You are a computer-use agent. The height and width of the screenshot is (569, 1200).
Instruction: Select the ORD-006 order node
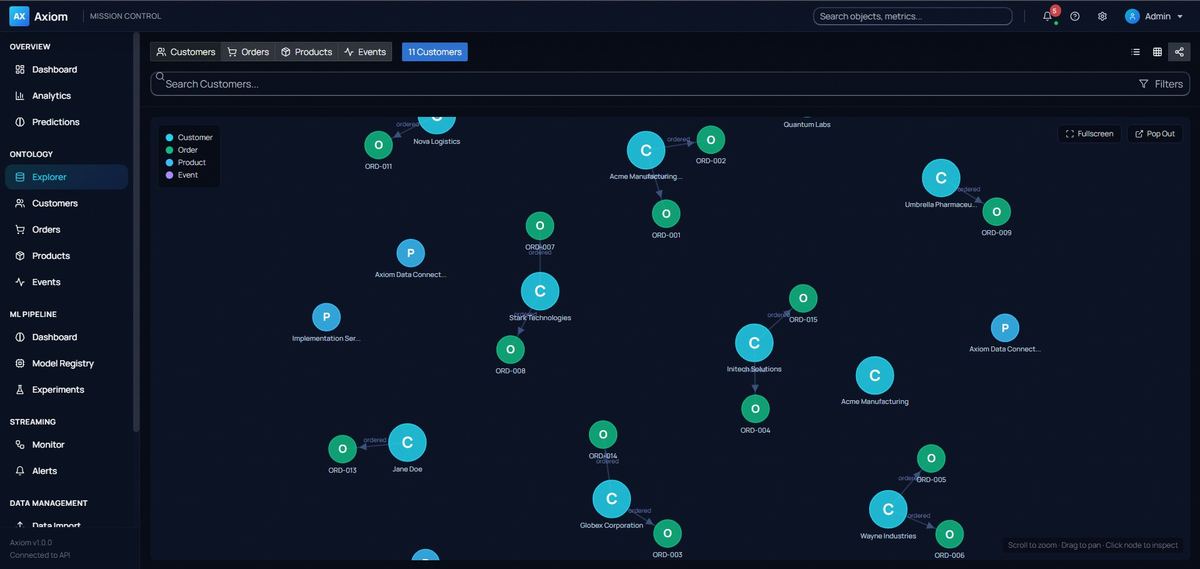click(x=949, y=535)
